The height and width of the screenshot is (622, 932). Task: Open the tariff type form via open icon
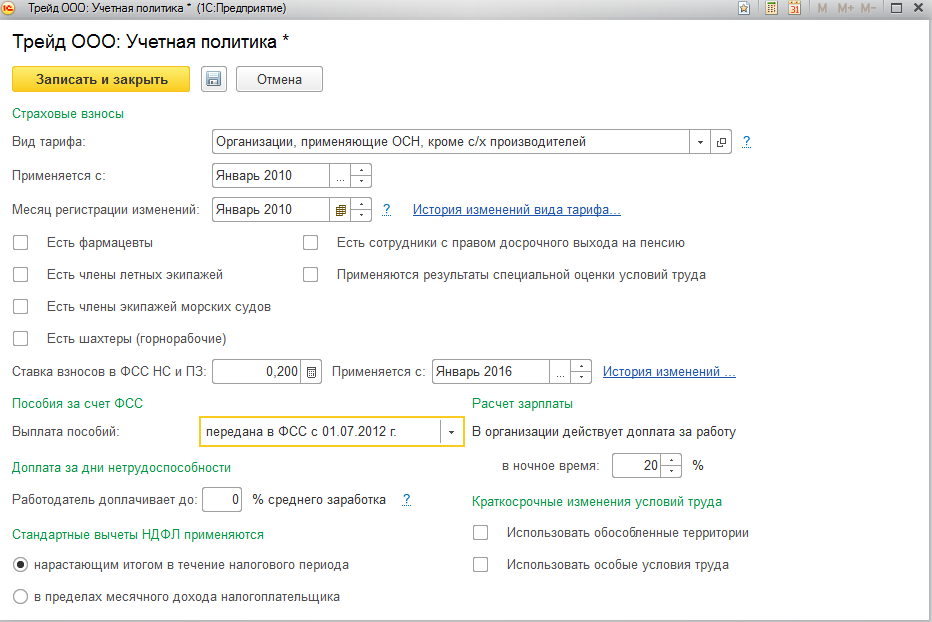(x=722, y=142)
